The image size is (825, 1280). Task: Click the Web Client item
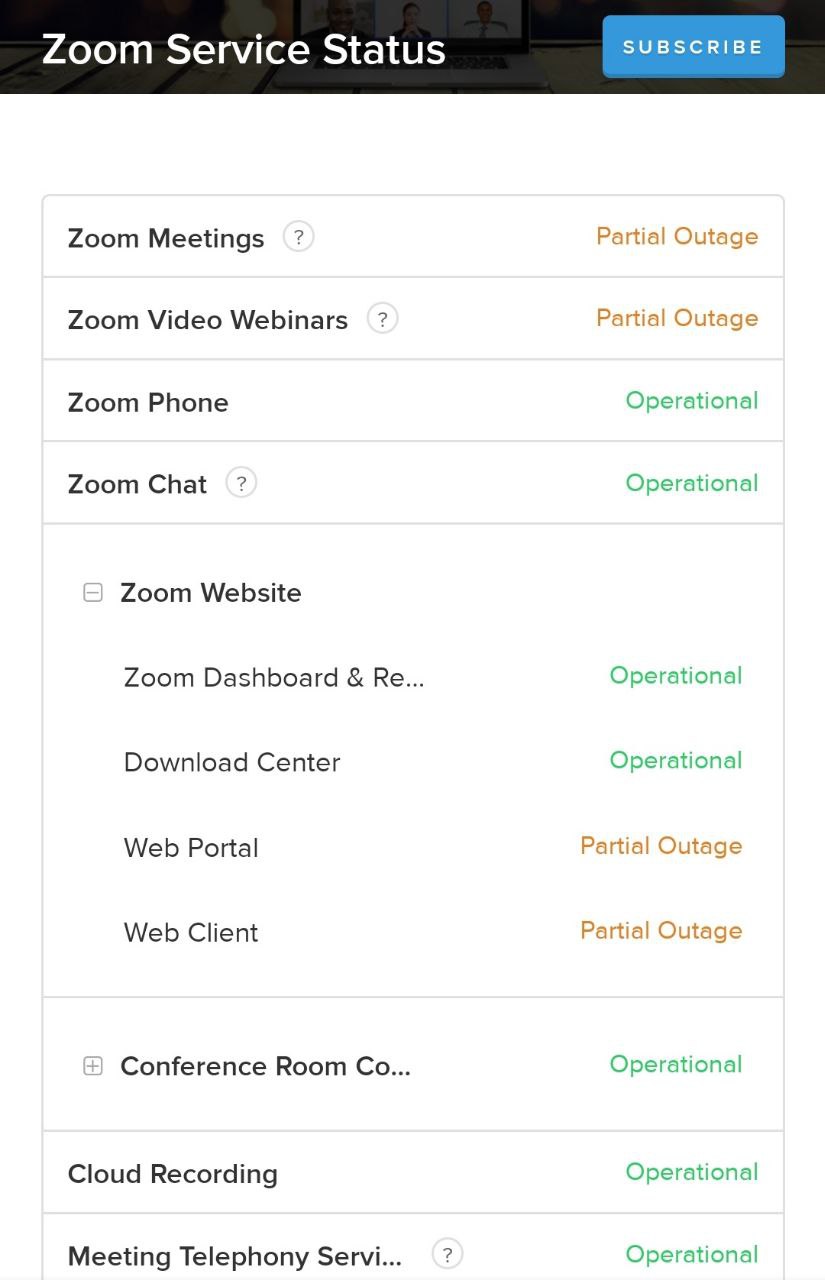click(x=191, y=933)
